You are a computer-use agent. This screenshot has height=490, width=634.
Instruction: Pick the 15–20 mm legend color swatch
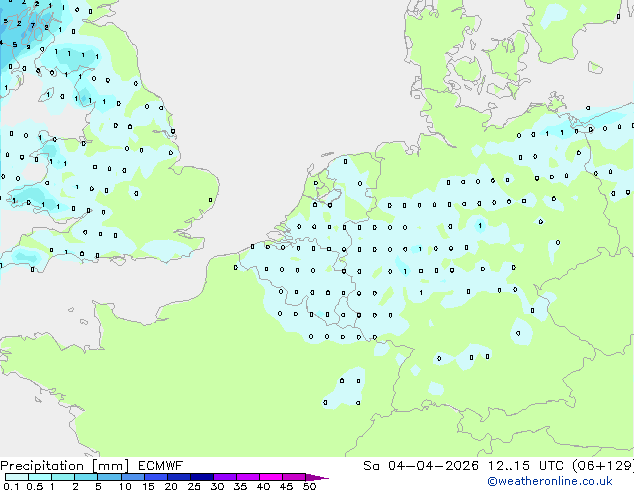[155, 477]
